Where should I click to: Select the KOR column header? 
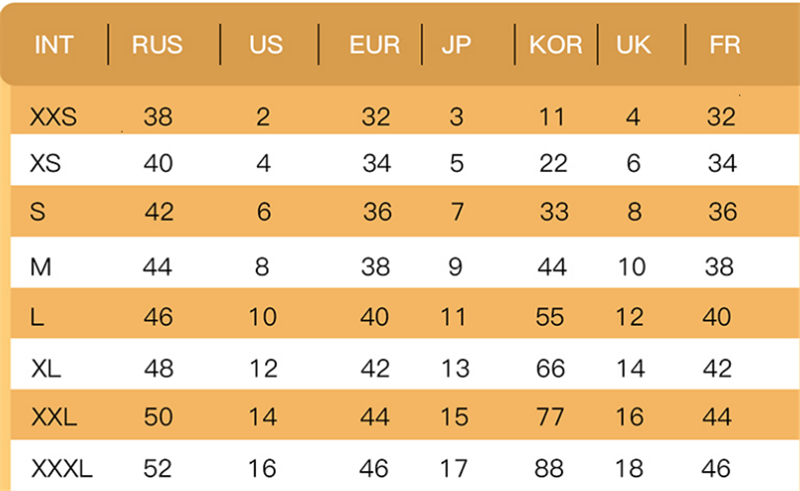[555, 45]
